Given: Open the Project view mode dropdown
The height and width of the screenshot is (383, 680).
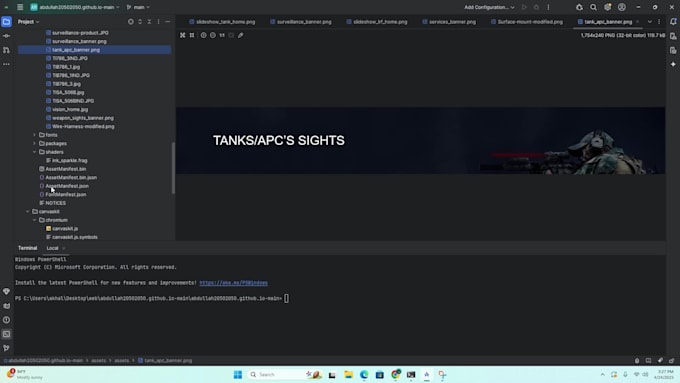Looking at the screenshot, I should [x=28, y=22].
